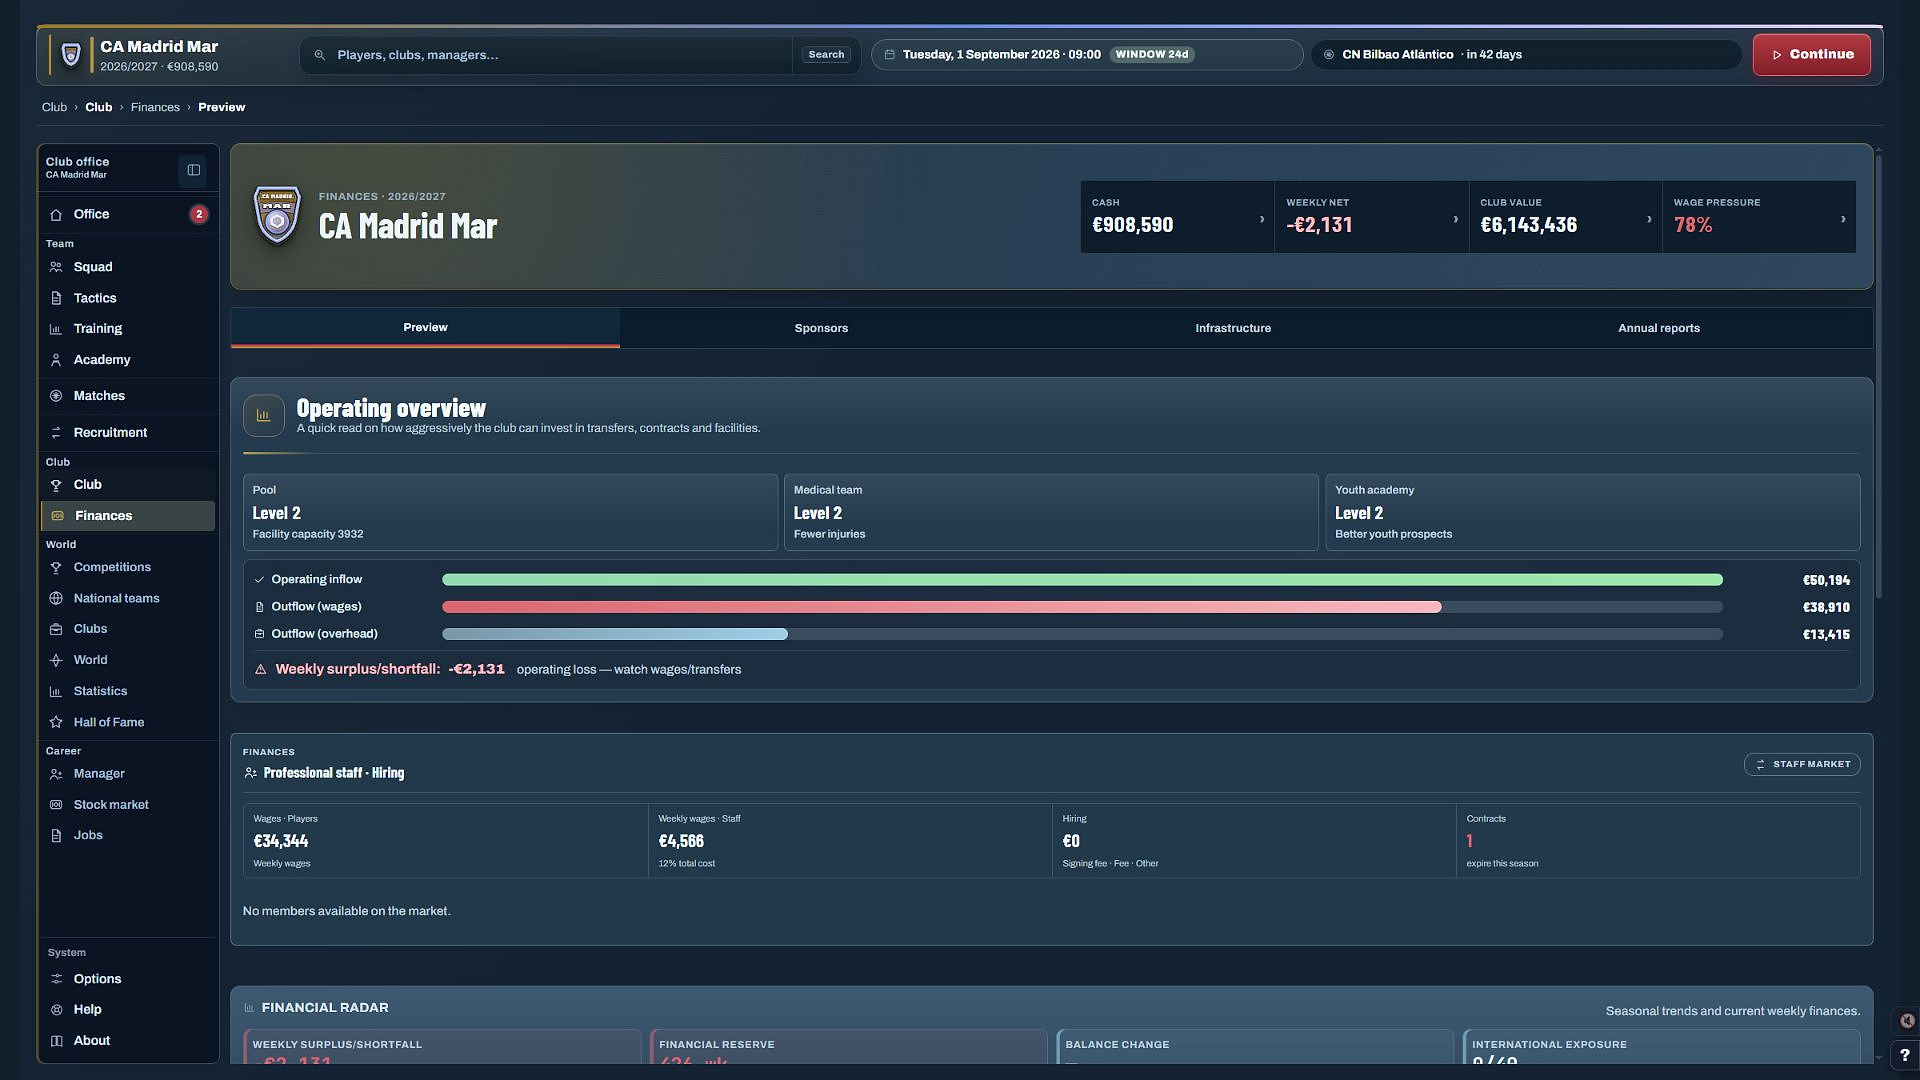Select Finances in the sidebar
1920x1080 pixels.
(128, 516)
